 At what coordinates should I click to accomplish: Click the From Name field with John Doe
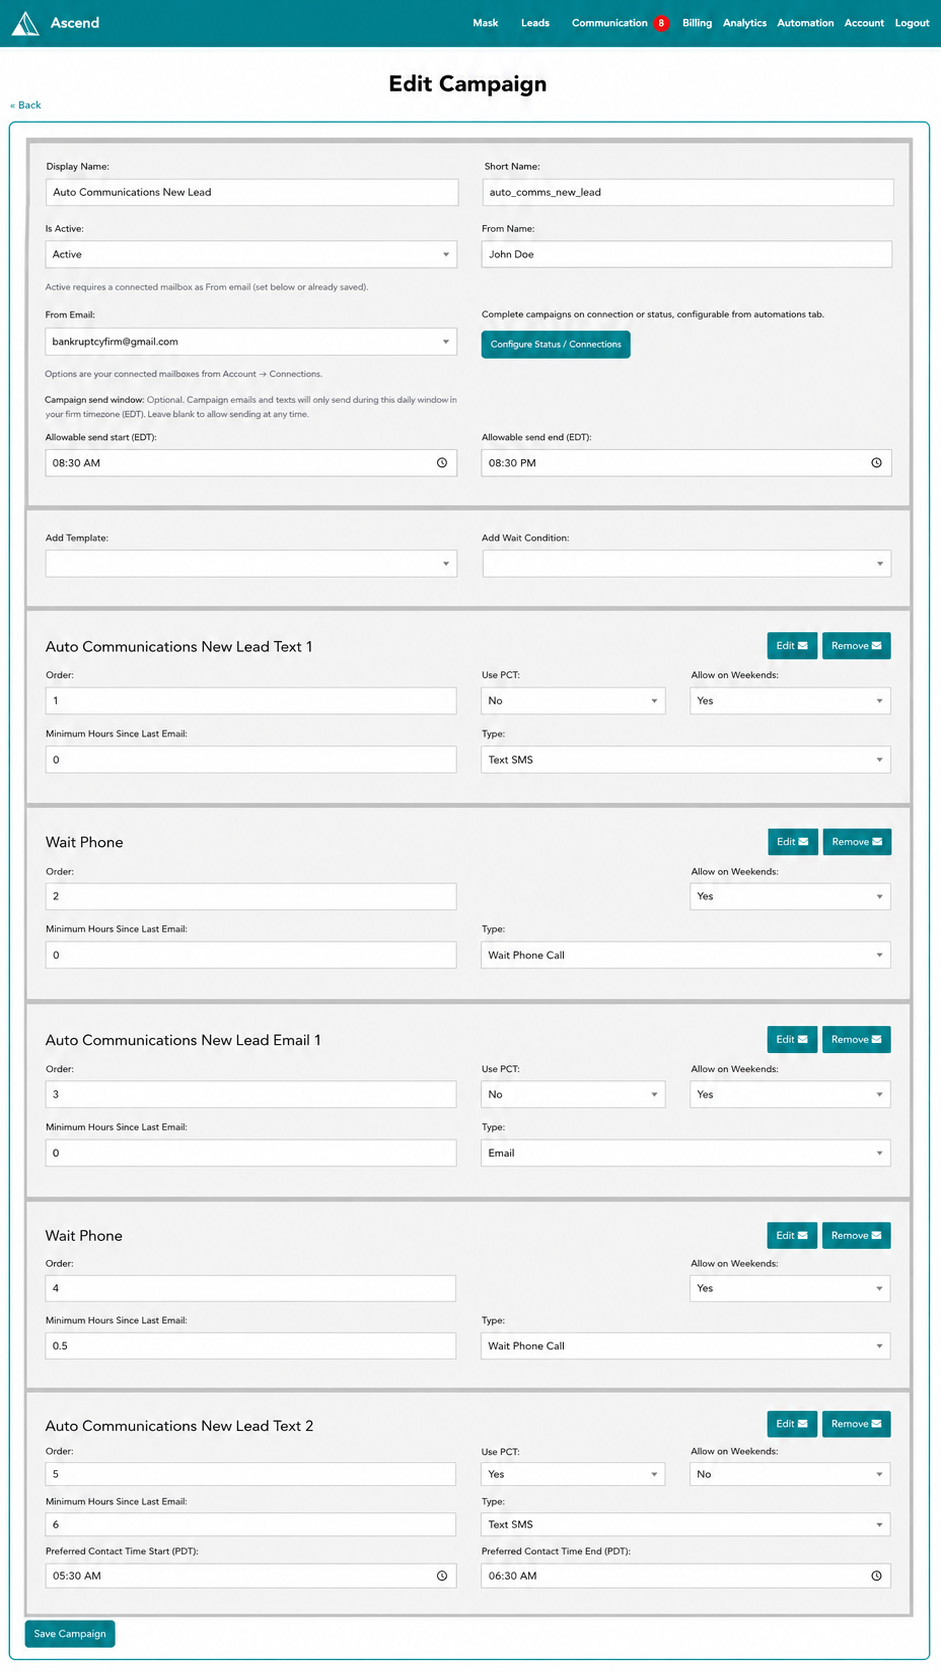click(x=686, y=254)
